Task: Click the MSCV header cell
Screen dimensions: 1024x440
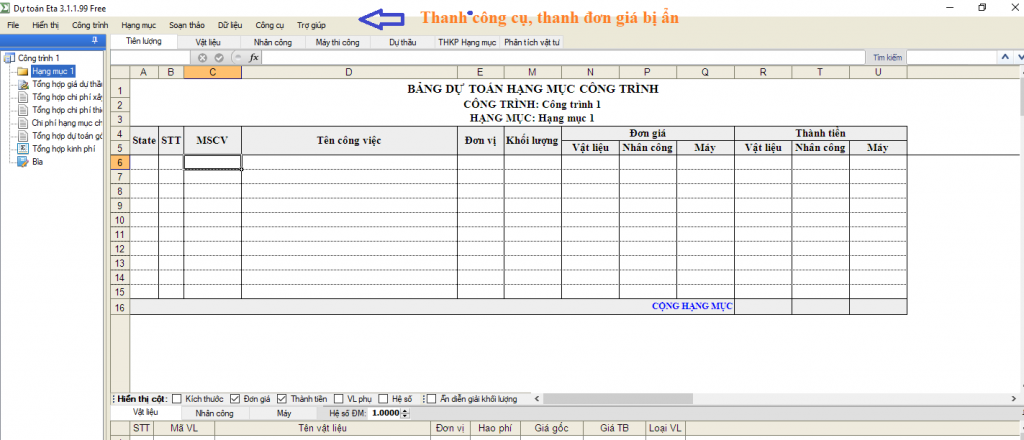Action: click(212, 140)
